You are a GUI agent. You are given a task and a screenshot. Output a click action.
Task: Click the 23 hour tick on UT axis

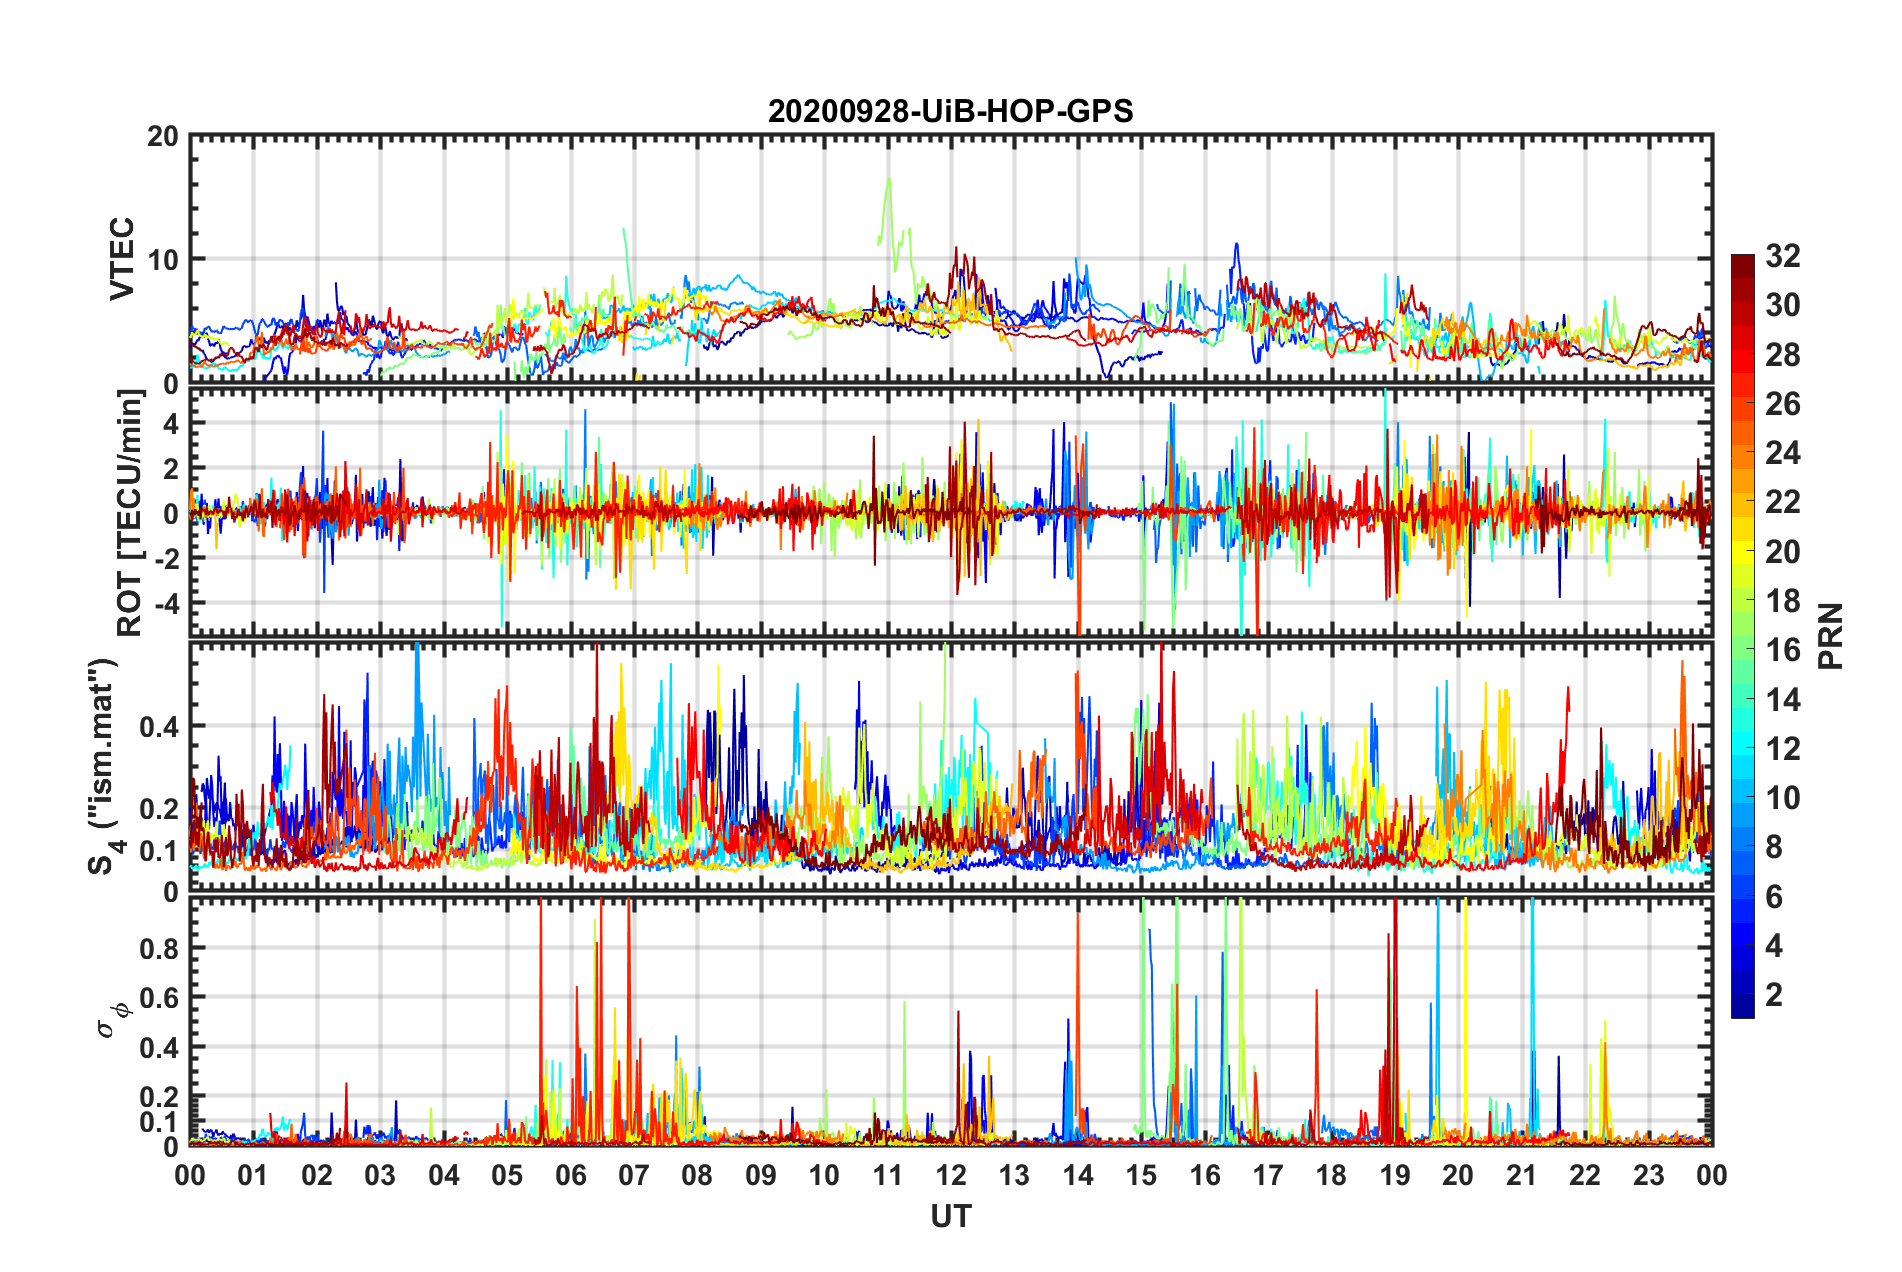pyautogui.click(x=1648, y=1174)
